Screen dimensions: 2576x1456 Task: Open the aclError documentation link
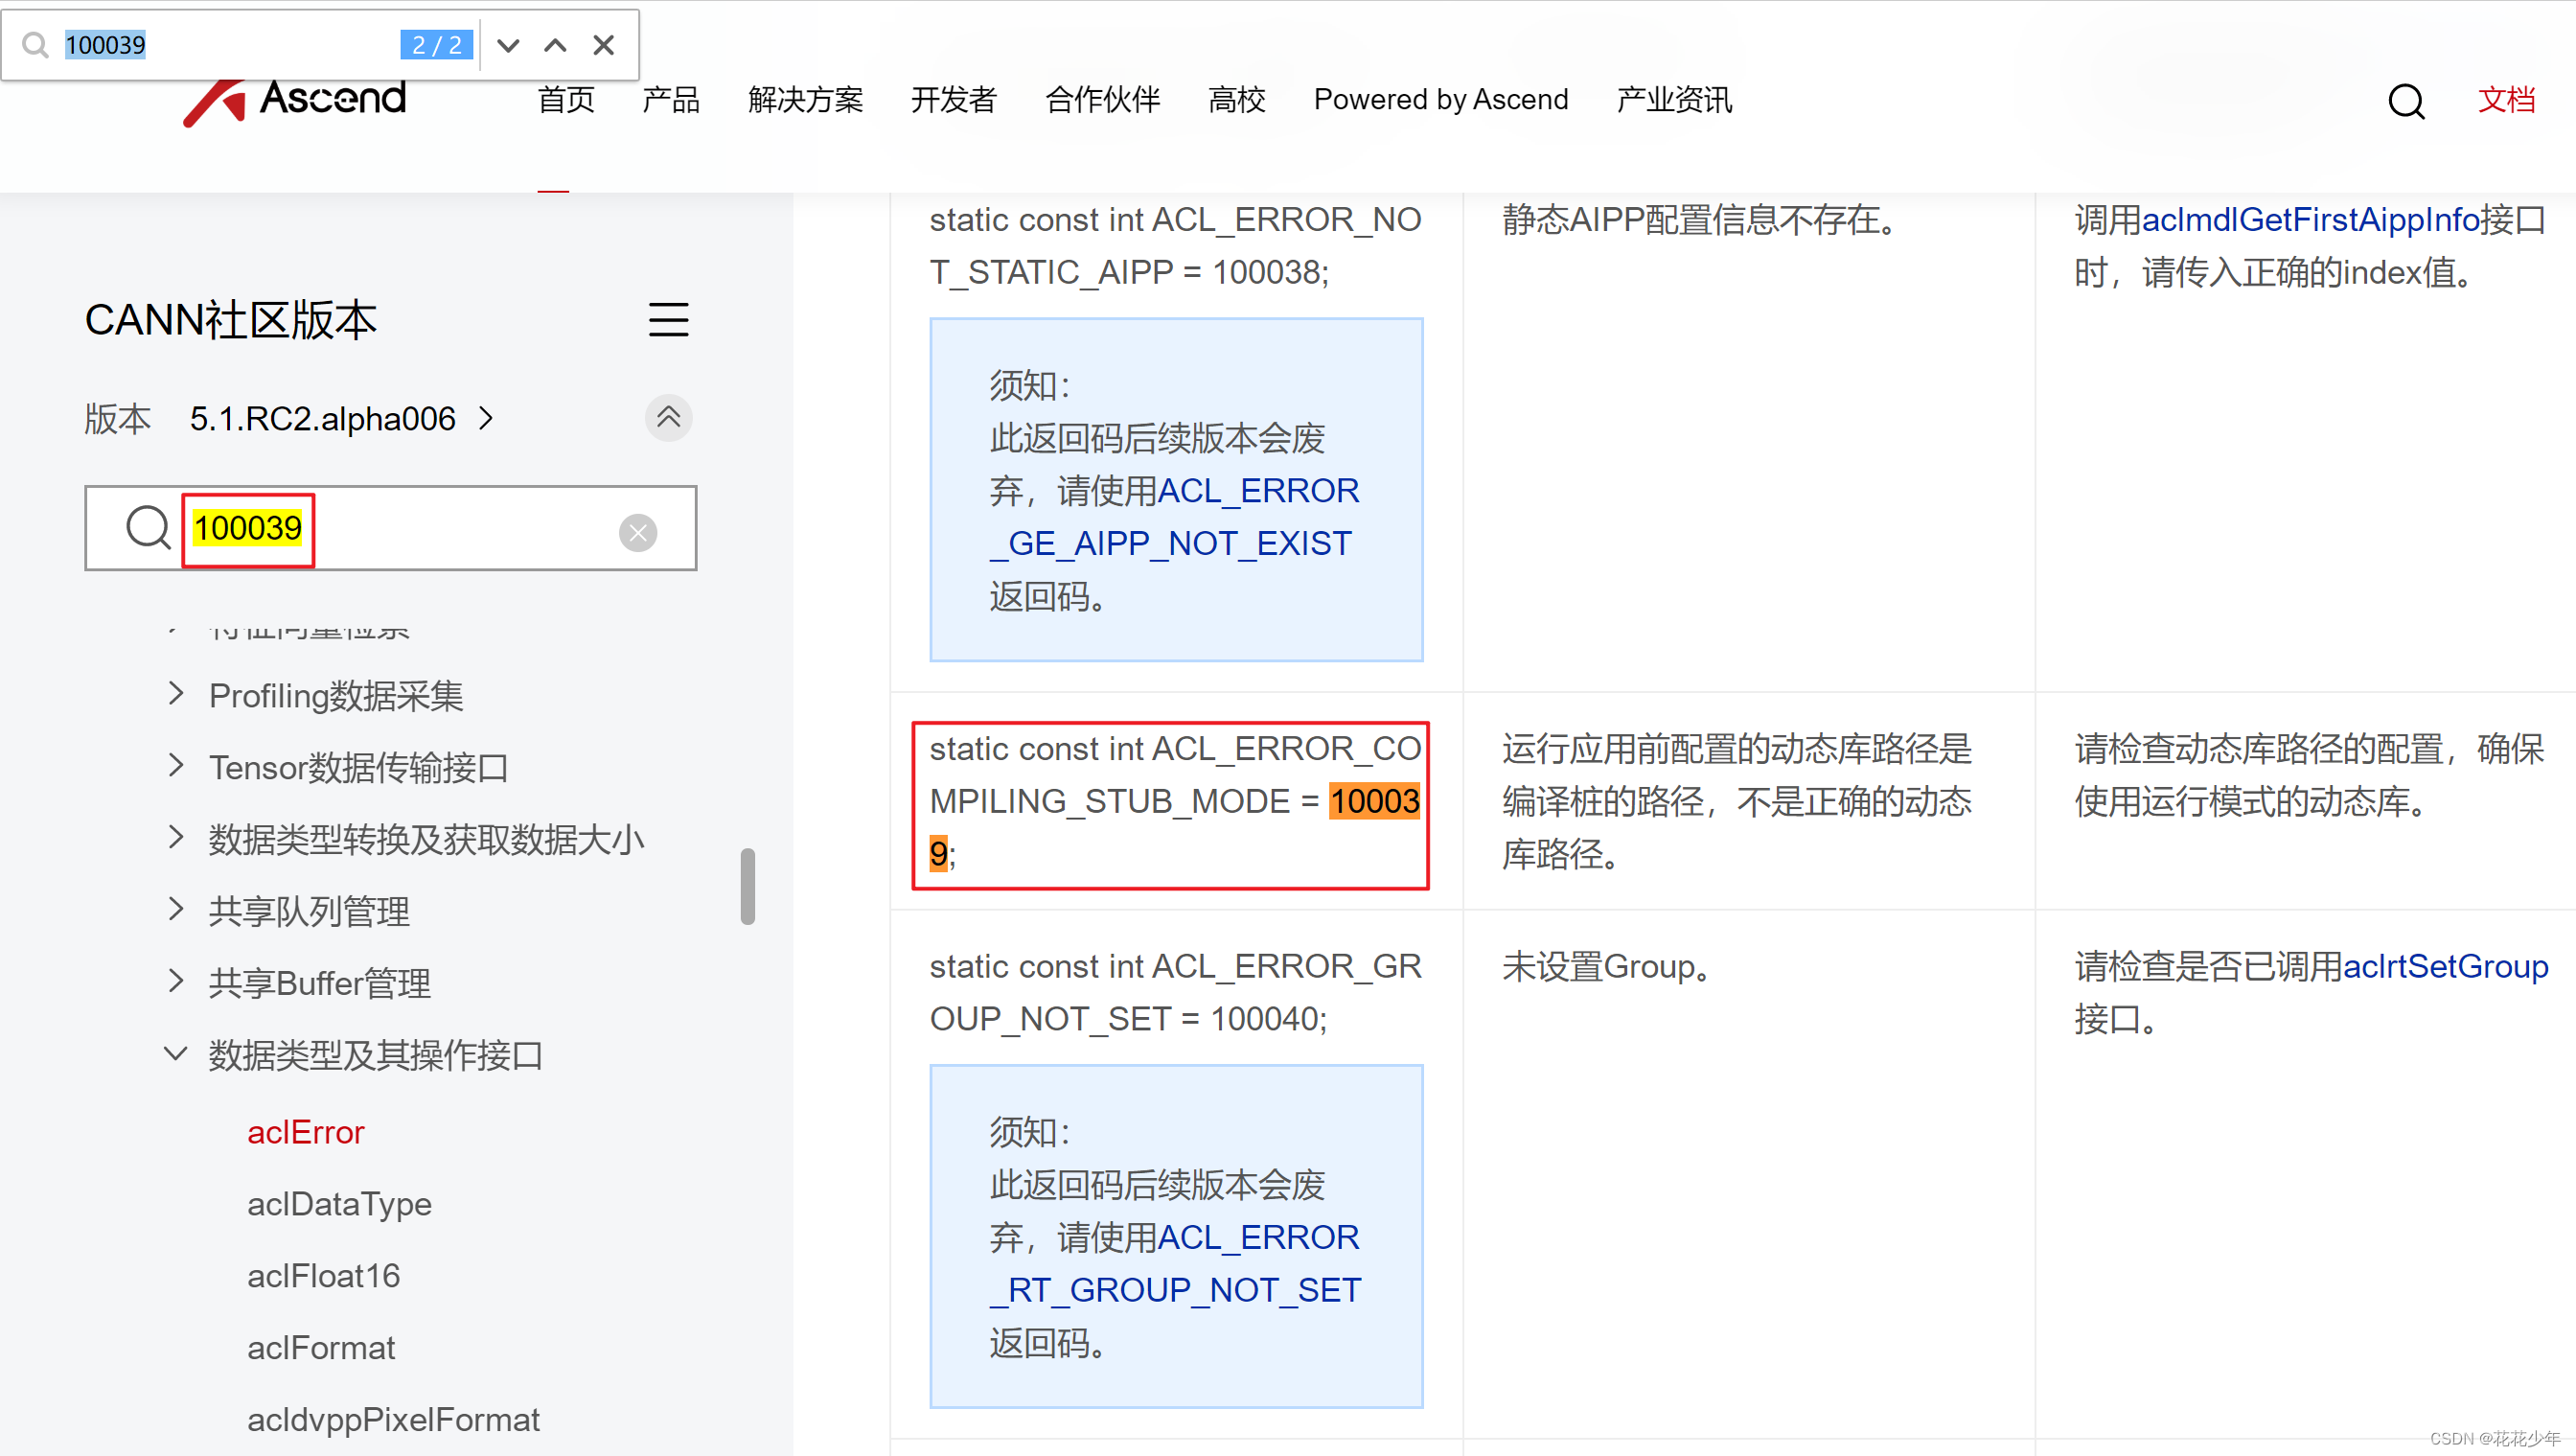click(x=306, y=1129)
